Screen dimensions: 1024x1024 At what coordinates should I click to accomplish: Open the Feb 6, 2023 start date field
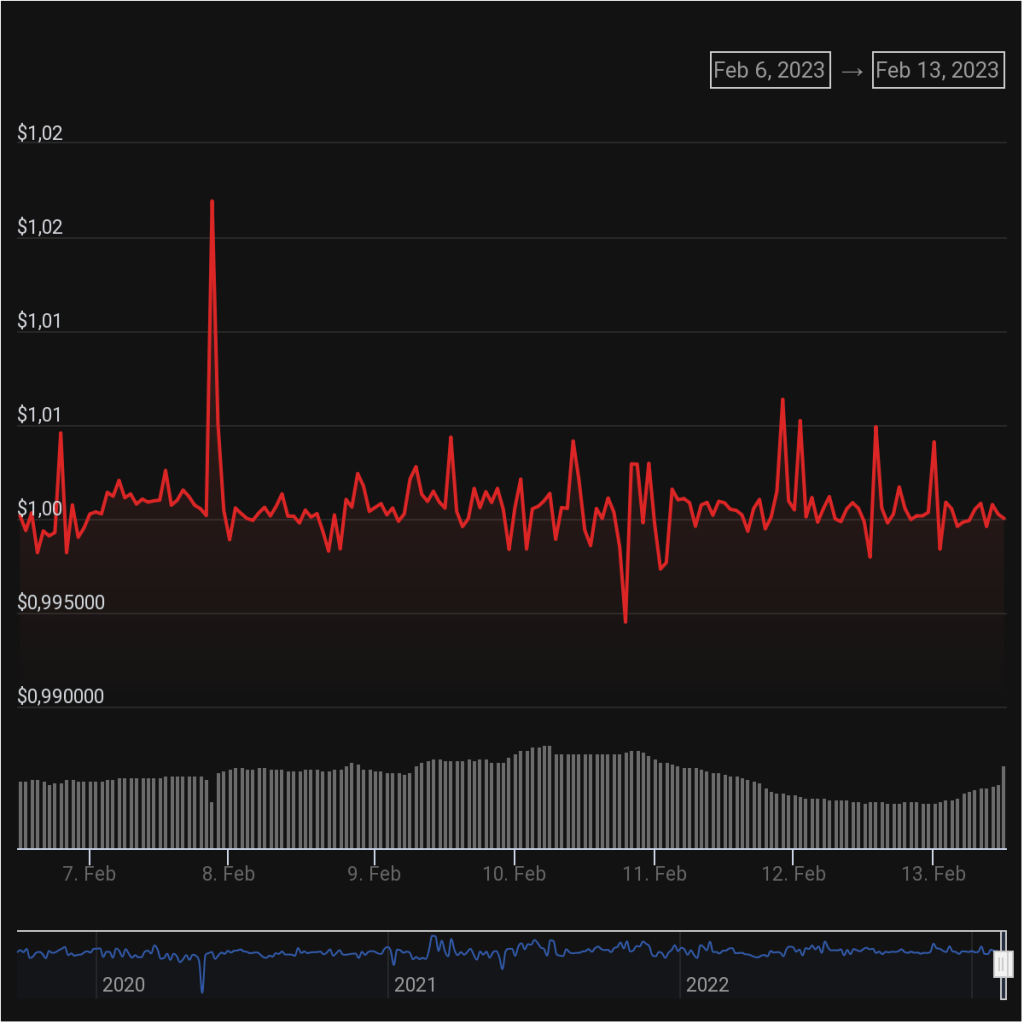pos(770,70)
